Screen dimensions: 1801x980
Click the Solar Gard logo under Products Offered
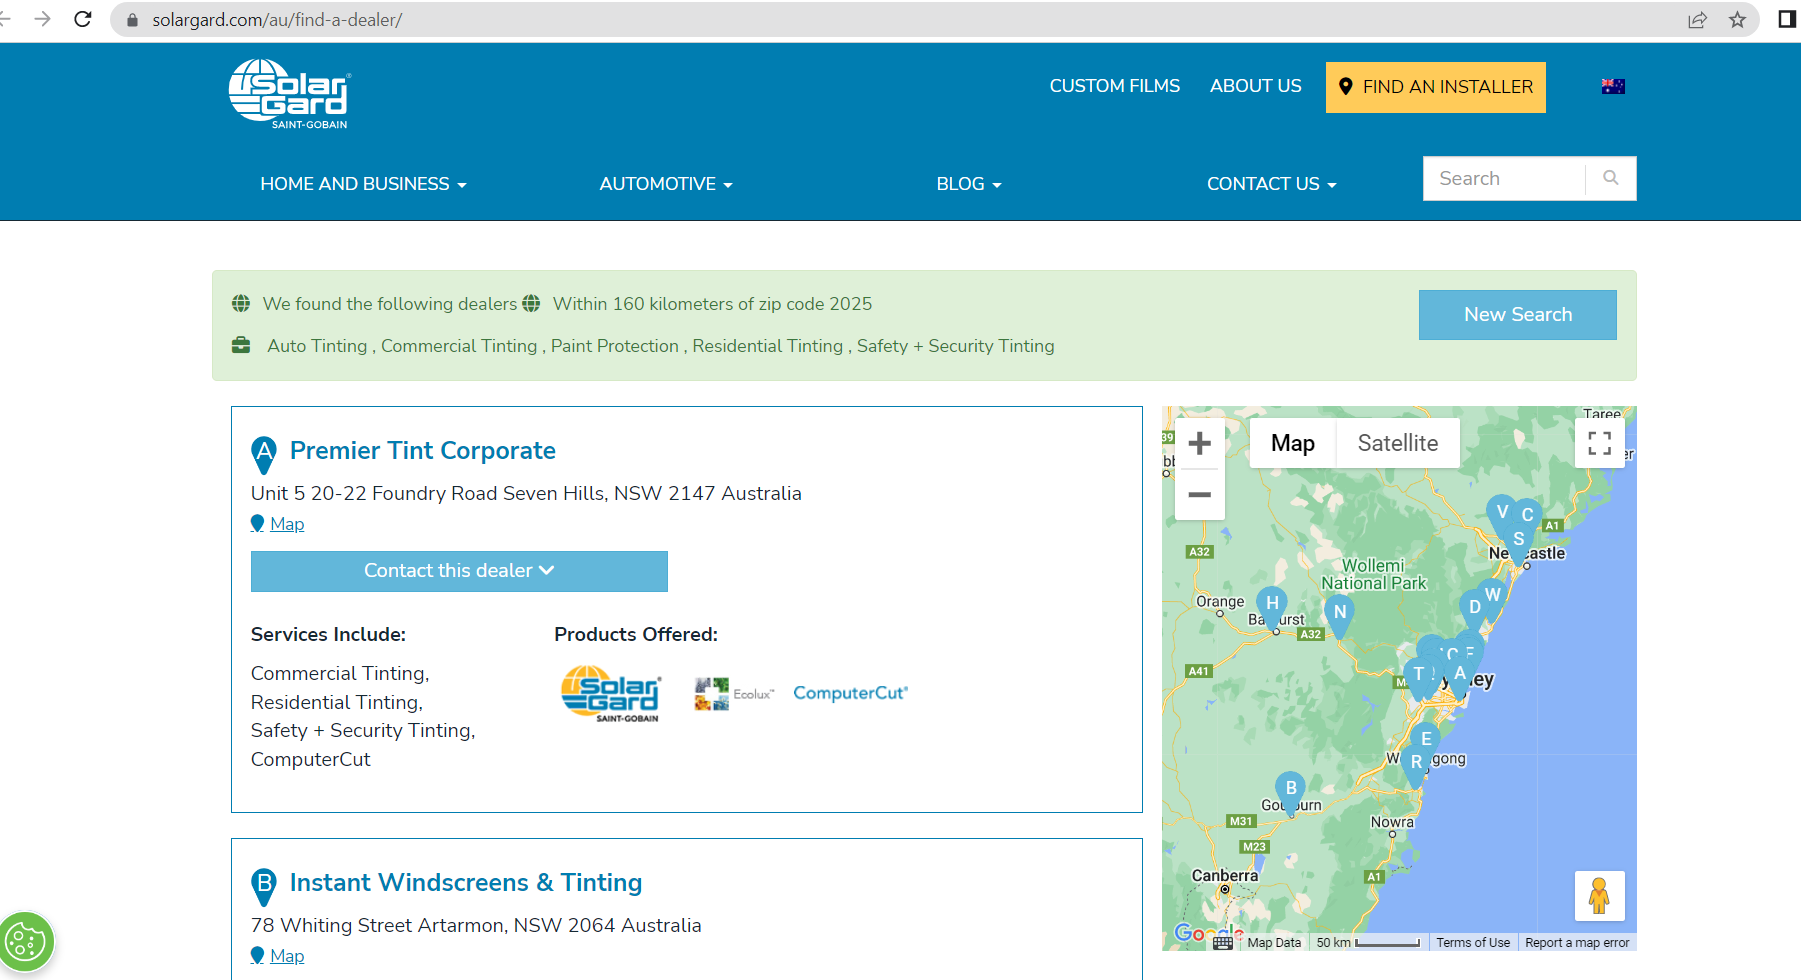[611, 694]
